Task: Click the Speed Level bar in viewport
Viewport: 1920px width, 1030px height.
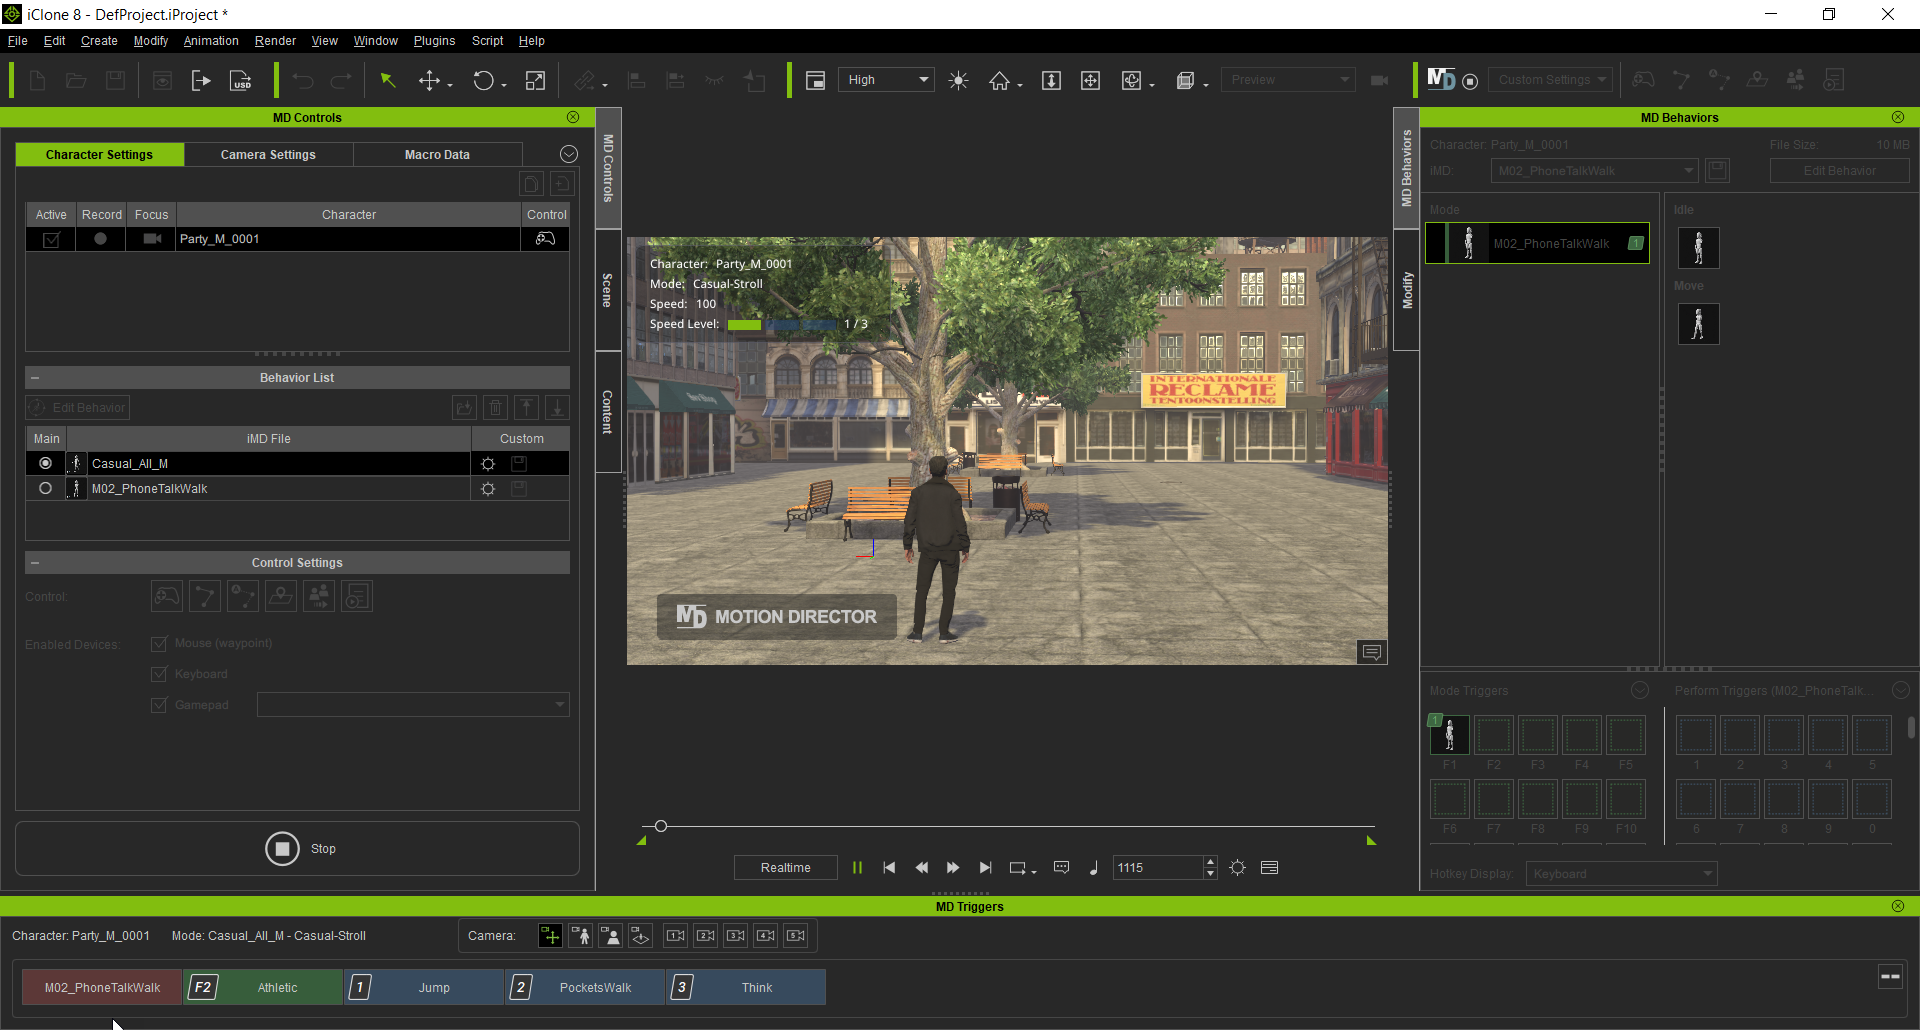Action: click(782, 324)
